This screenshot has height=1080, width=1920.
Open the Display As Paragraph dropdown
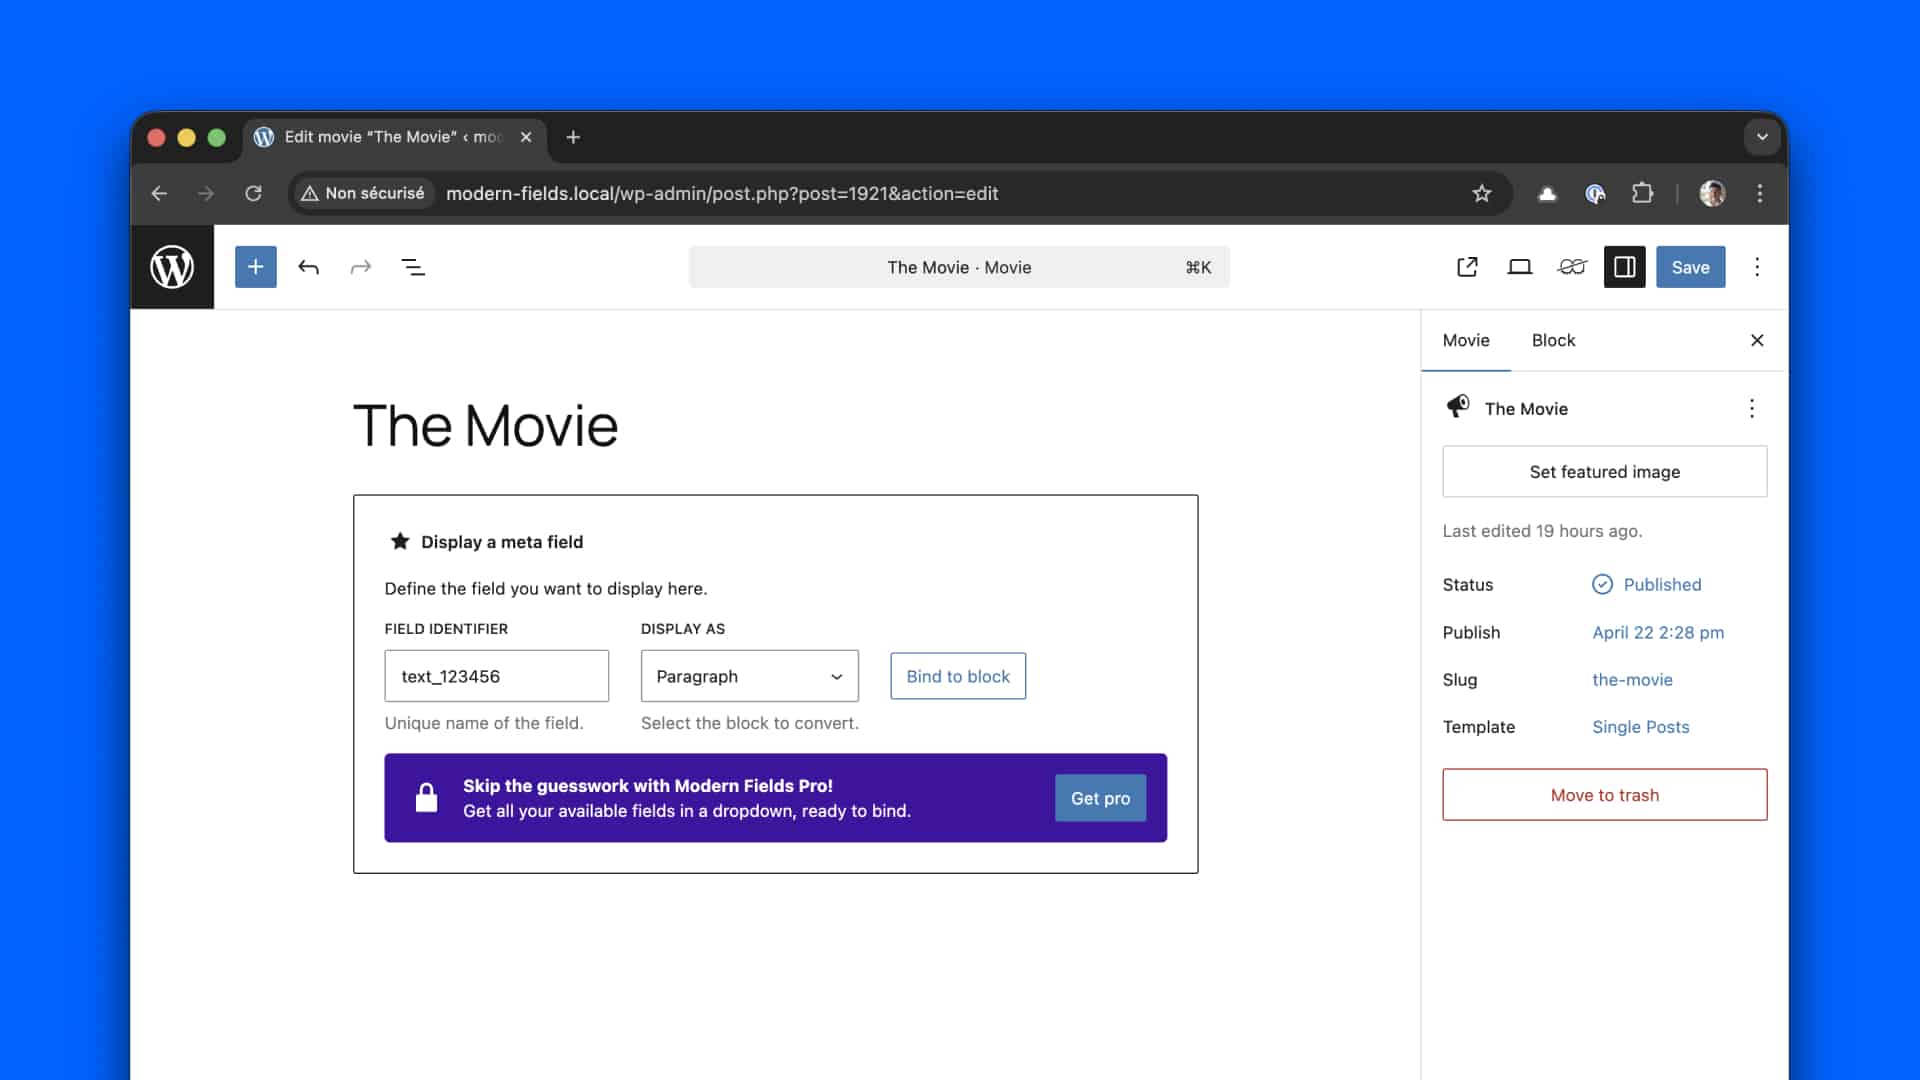750,676
